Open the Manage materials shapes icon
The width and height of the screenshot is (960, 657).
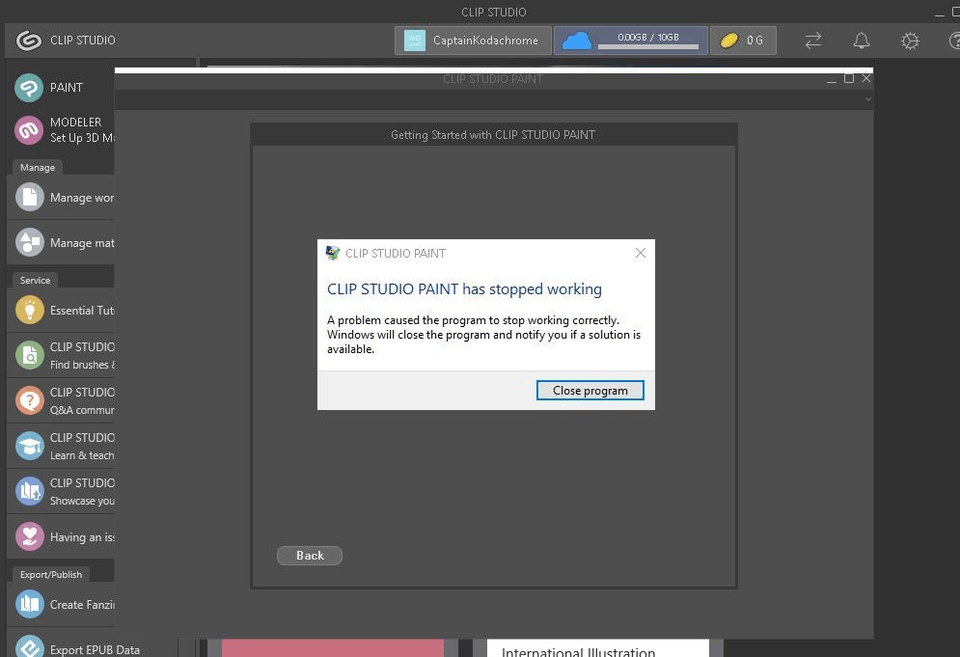pyautogui.click(x=29, y=242)
